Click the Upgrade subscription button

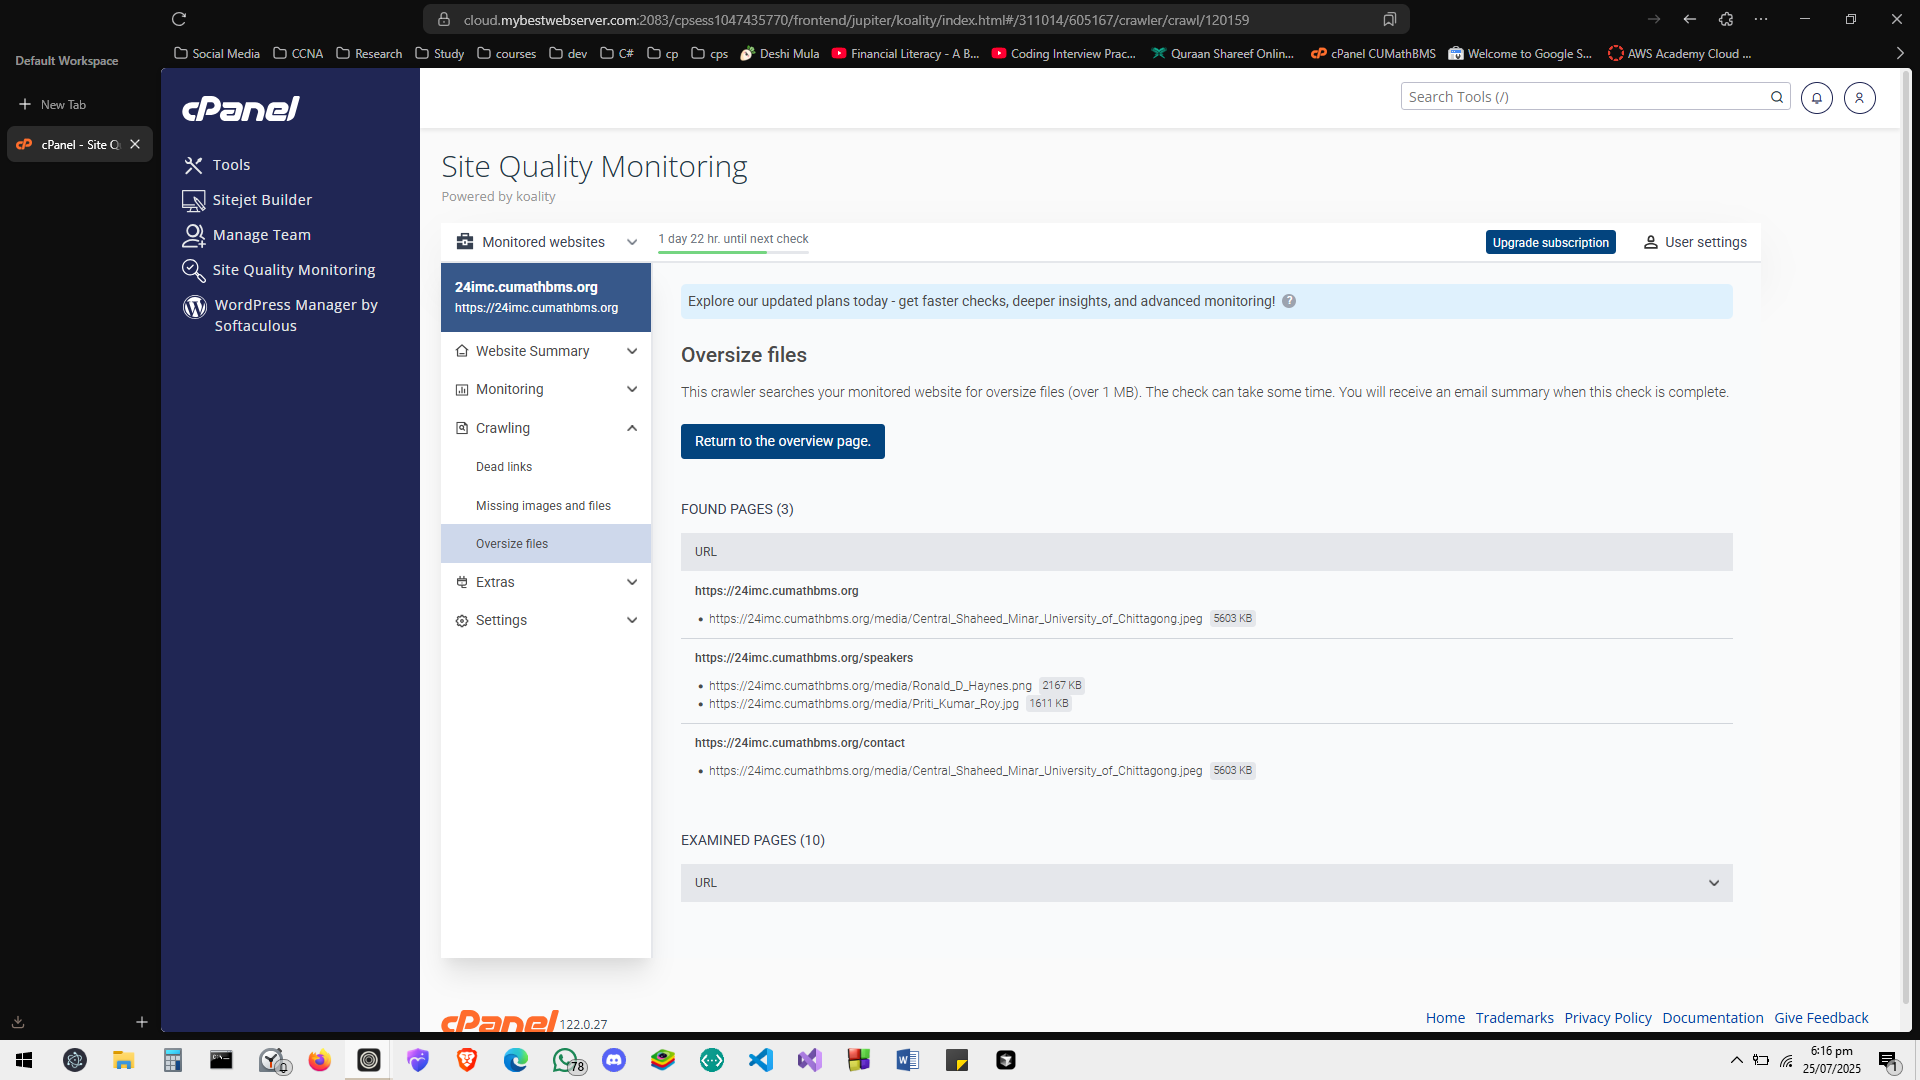click(x=1550, y=242)
